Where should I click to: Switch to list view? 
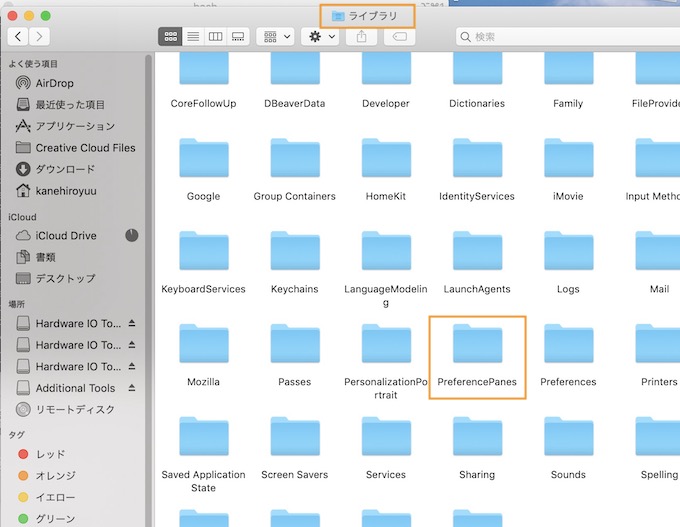(x=193, y=36)
